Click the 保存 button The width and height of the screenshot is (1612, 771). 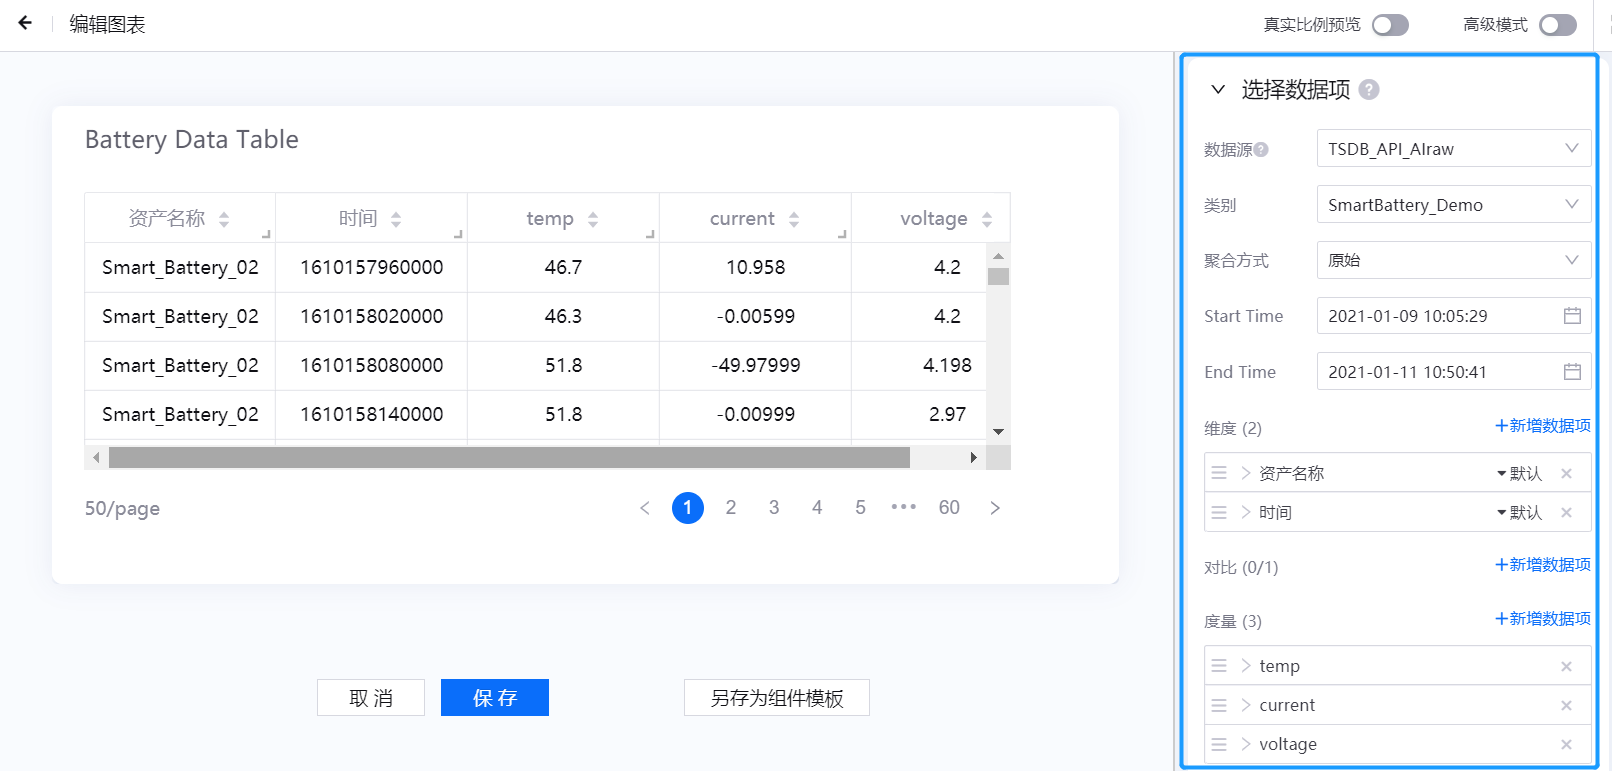tap(495, 698)
